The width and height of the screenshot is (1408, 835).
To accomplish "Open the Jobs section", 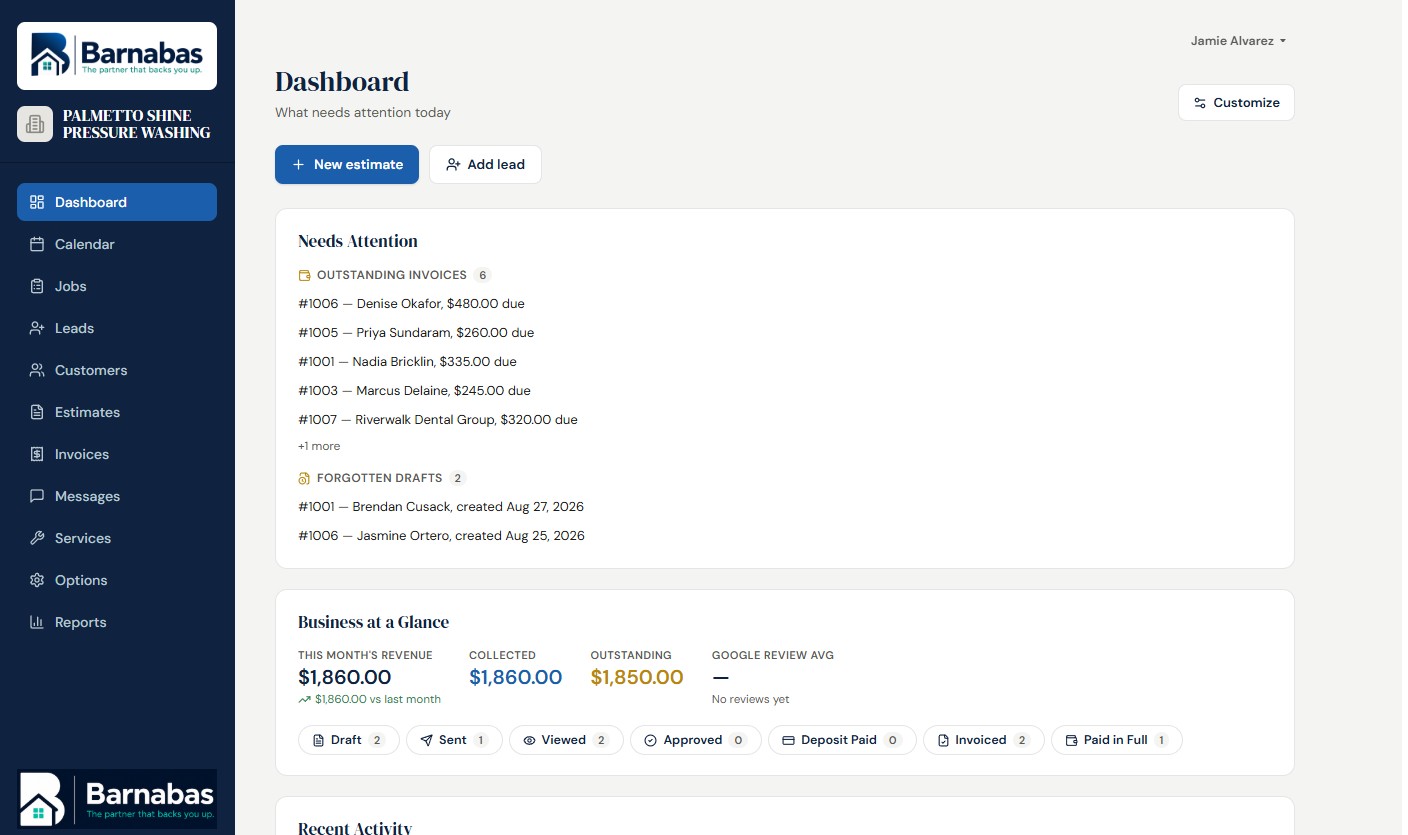I will 117,286.
